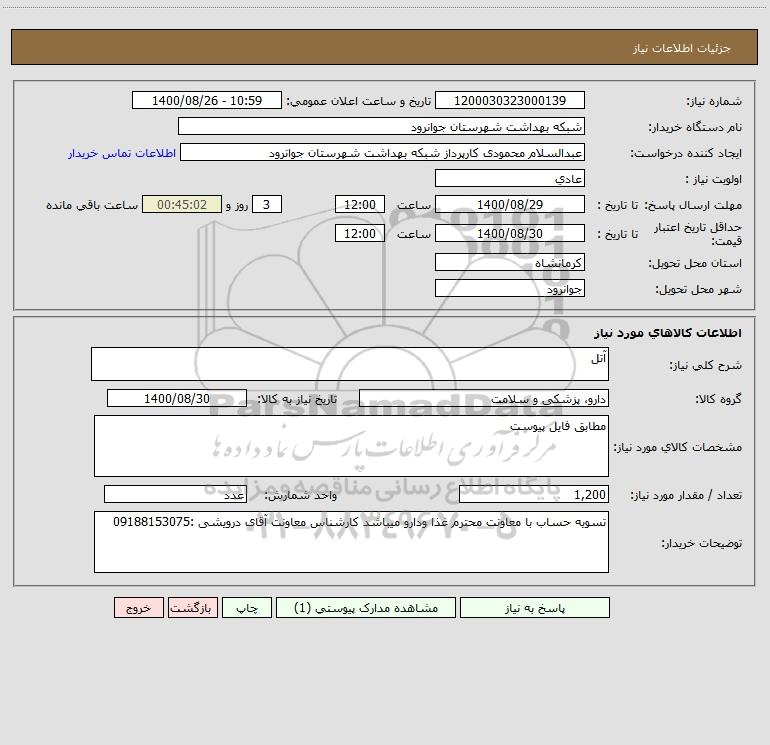
Task: Click the label 'اولویت نیاز :'
Action: 714,179
